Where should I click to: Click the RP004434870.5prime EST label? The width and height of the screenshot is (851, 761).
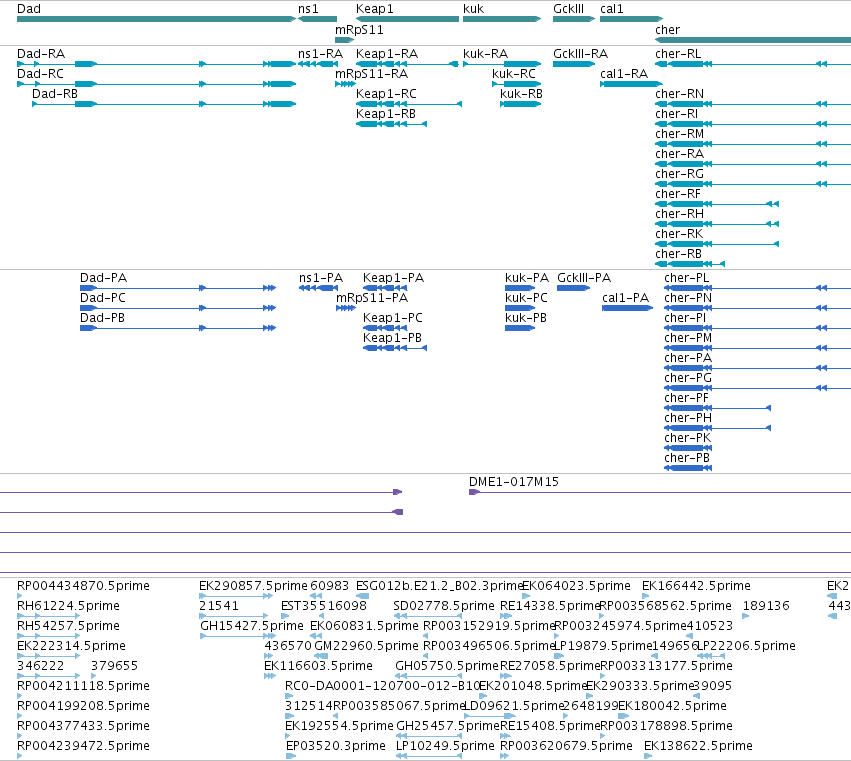tap(83, 586)
